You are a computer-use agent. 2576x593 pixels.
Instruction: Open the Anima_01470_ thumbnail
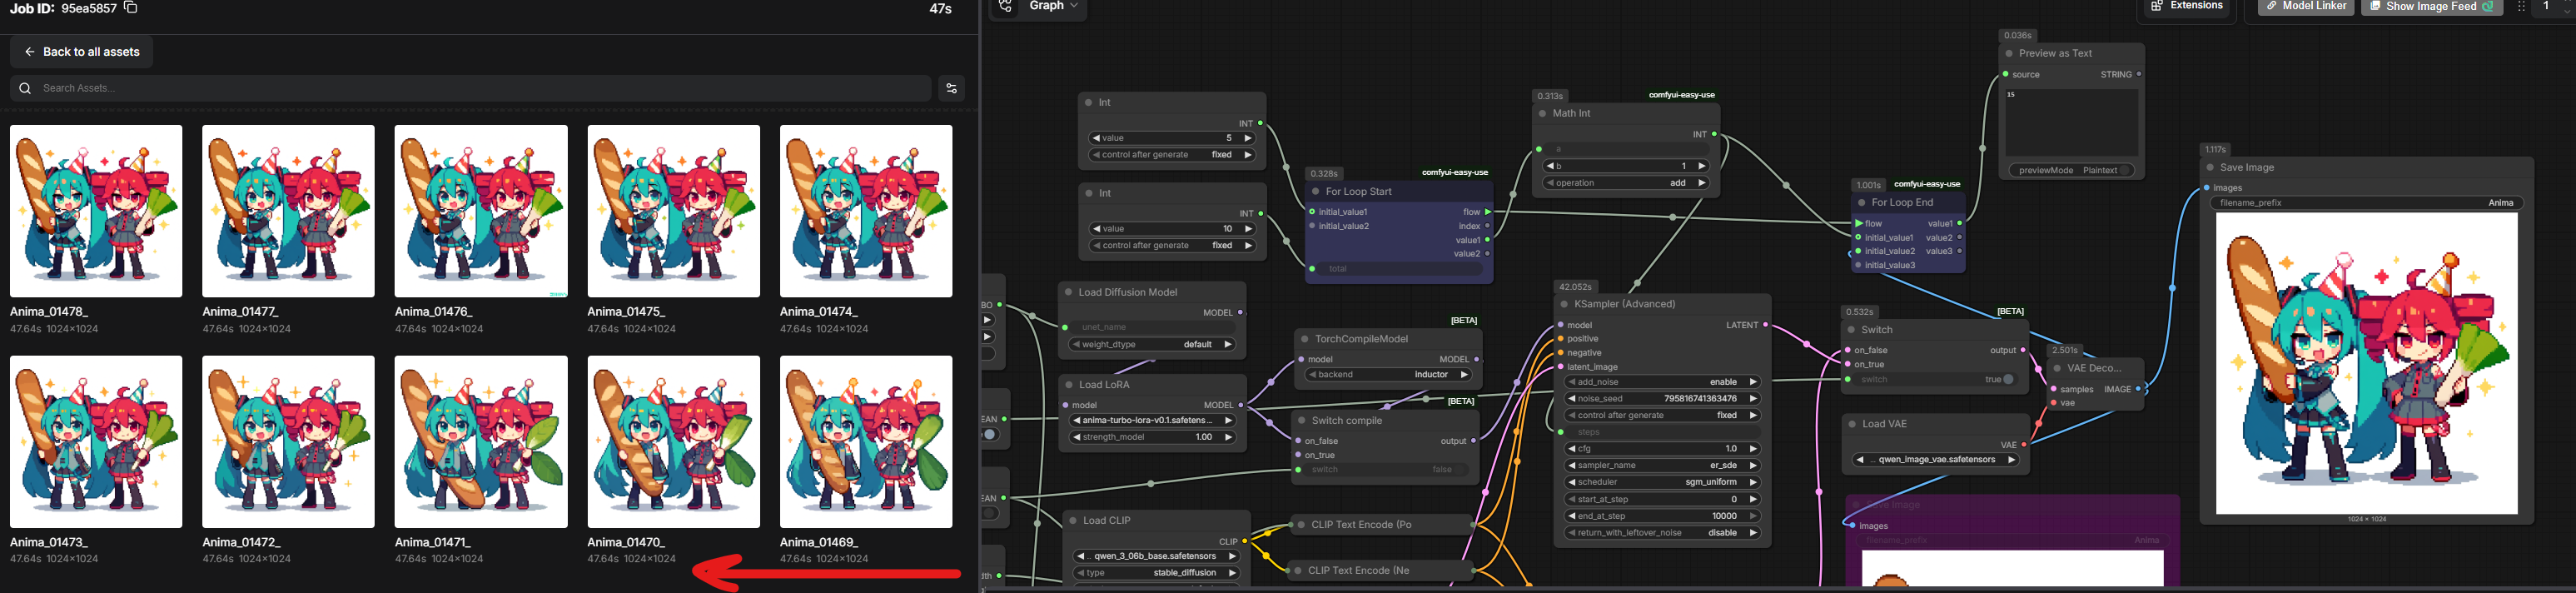tap(674, 442)
